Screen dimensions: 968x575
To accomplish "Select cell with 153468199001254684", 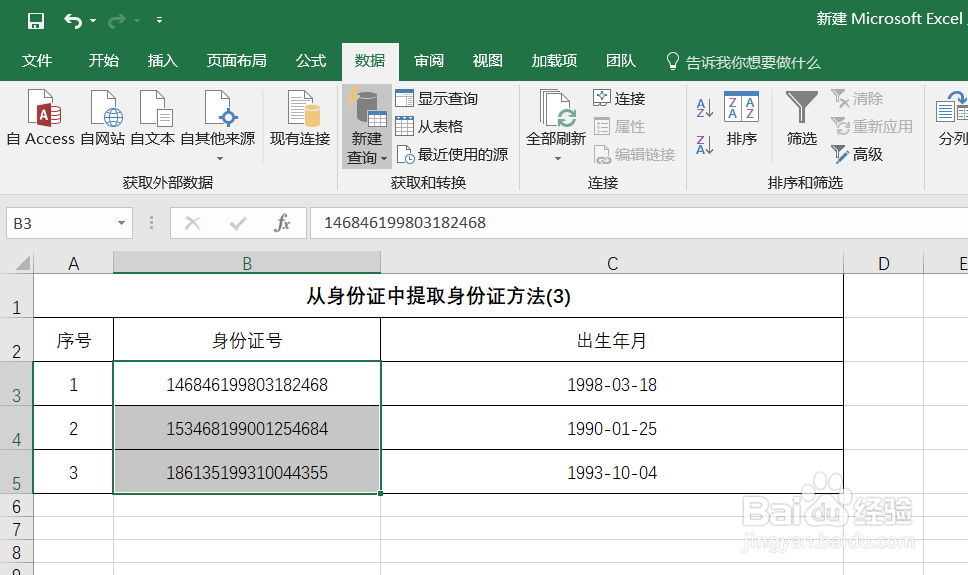I will point(247,428).
